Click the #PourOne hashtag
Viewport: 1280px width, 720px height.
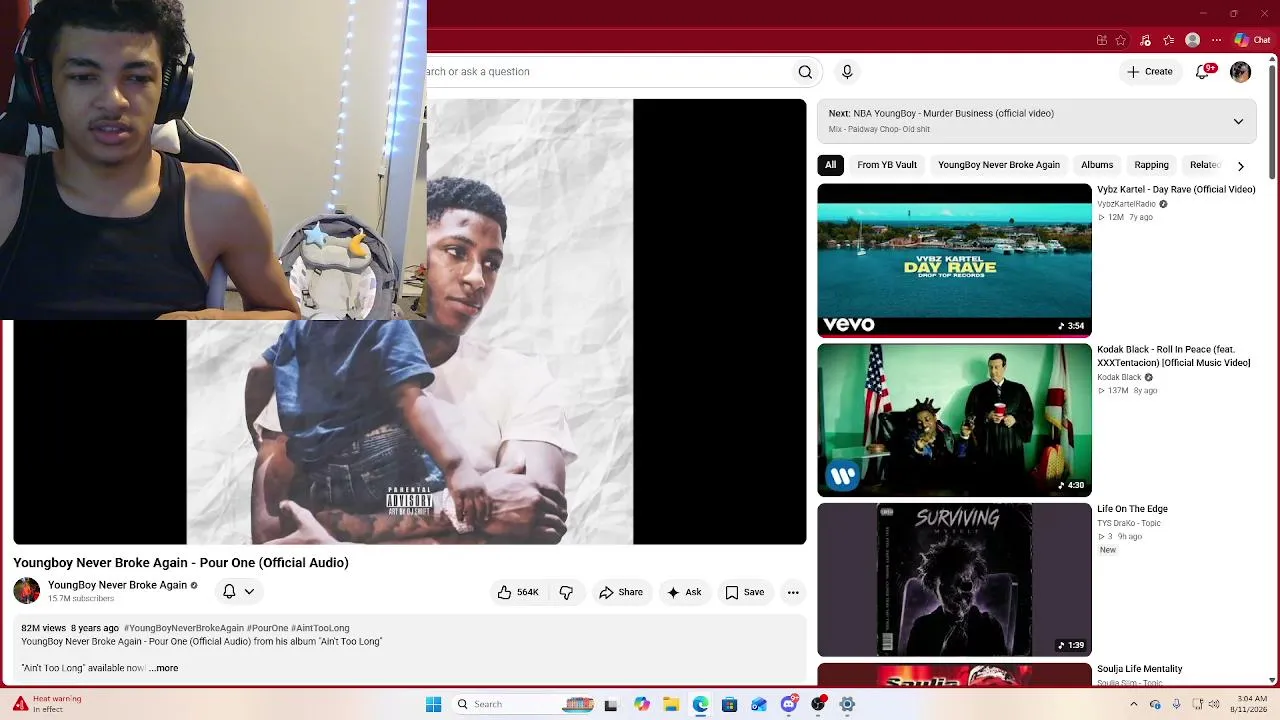point(267,628)
